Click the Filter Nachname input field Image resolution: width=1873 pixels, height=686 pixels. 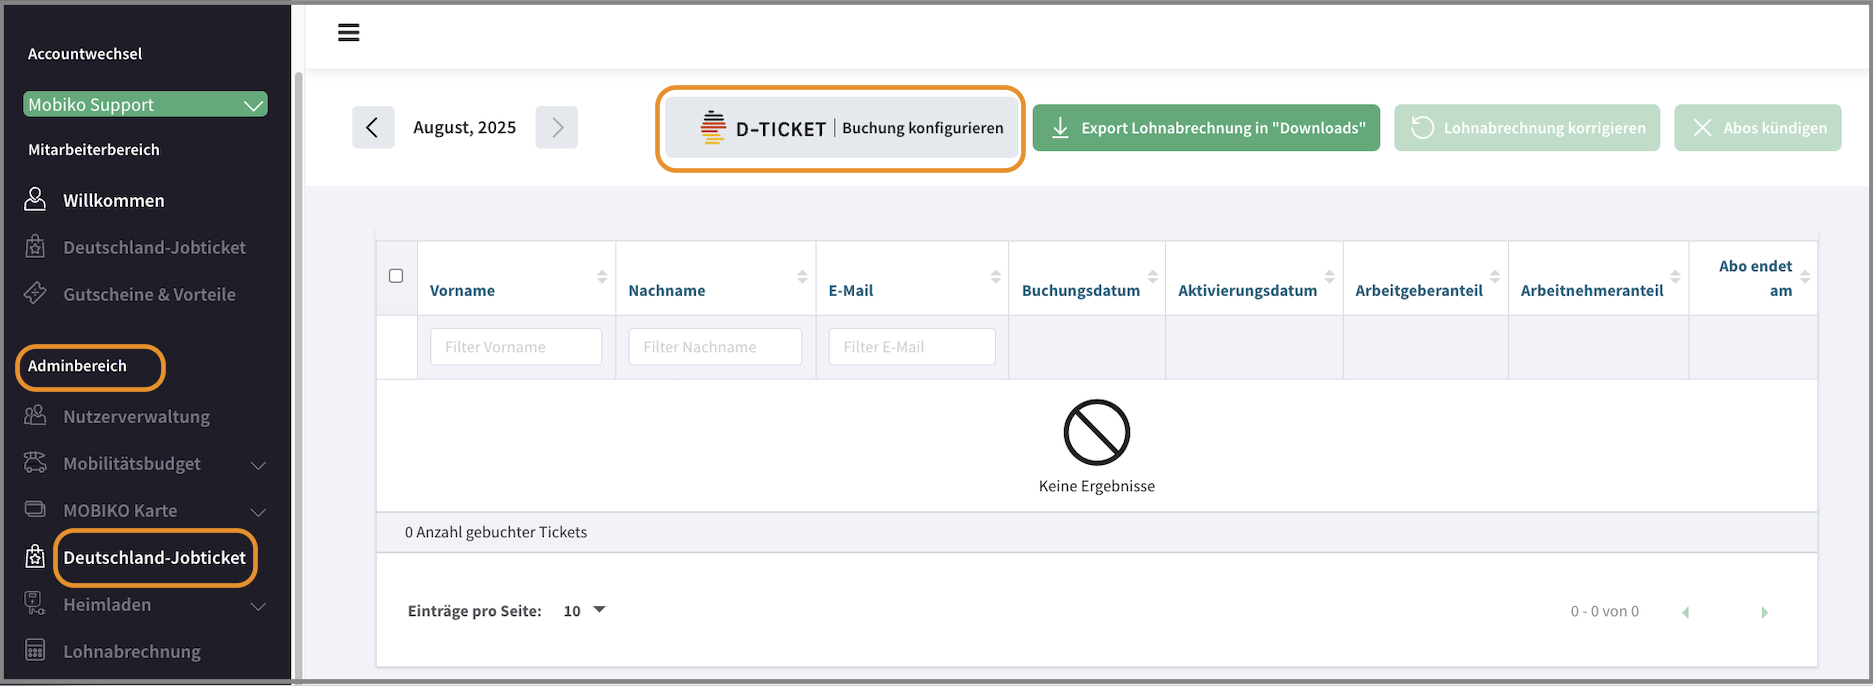point(714,347)
